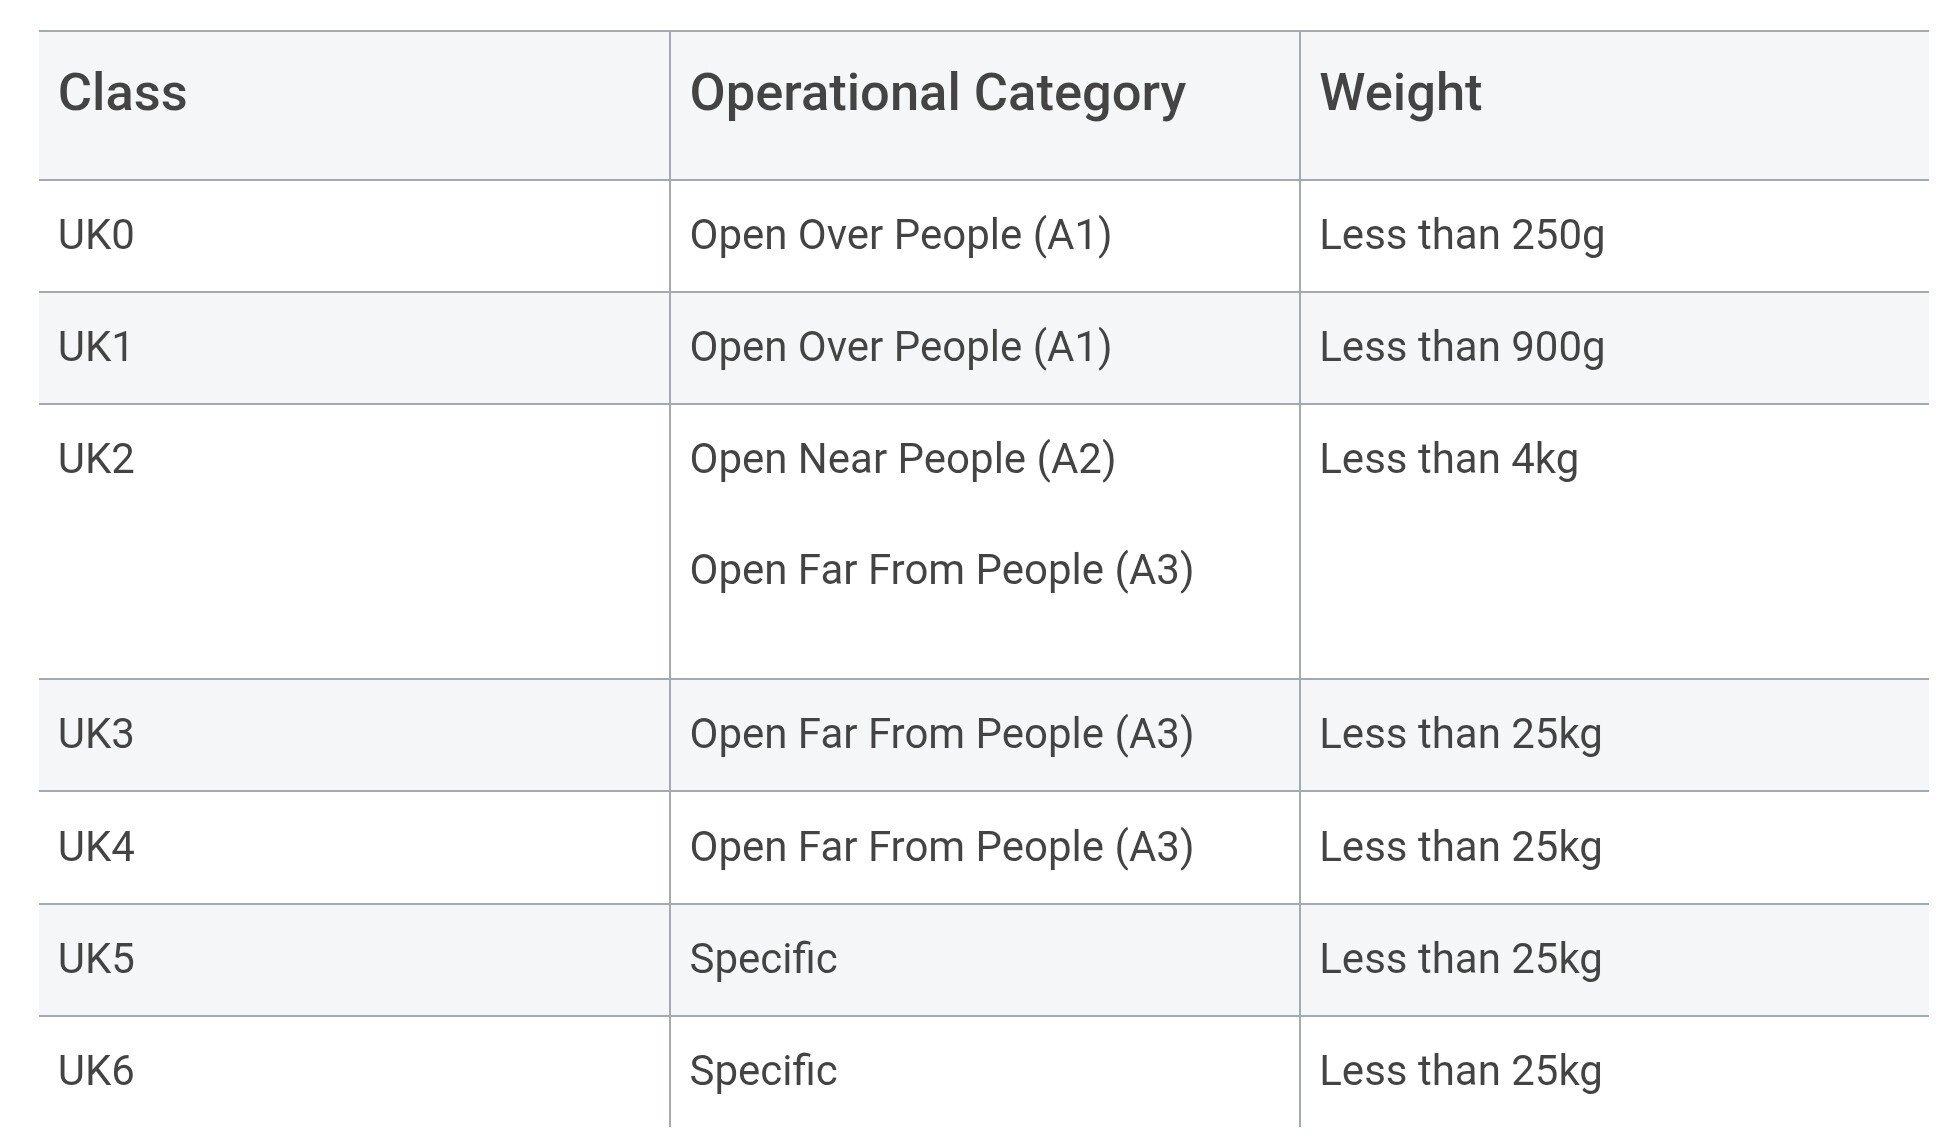This screenshot has width=1945, height=1148.
Task: Click the Less than 250g cell
Action: click(x=1461, y=236)
